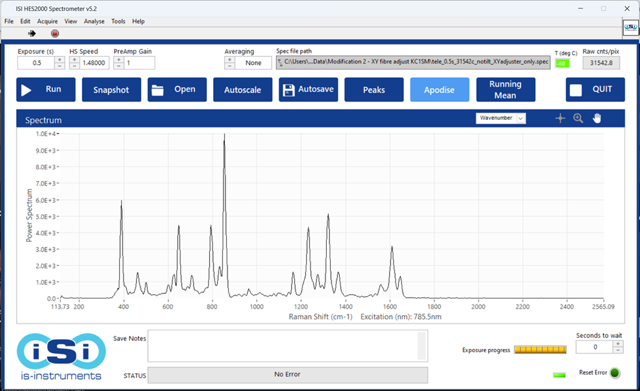The image size is (640, 391).
Task: Increment the Exposure (s) stepper
Action: tap(59, 60)
